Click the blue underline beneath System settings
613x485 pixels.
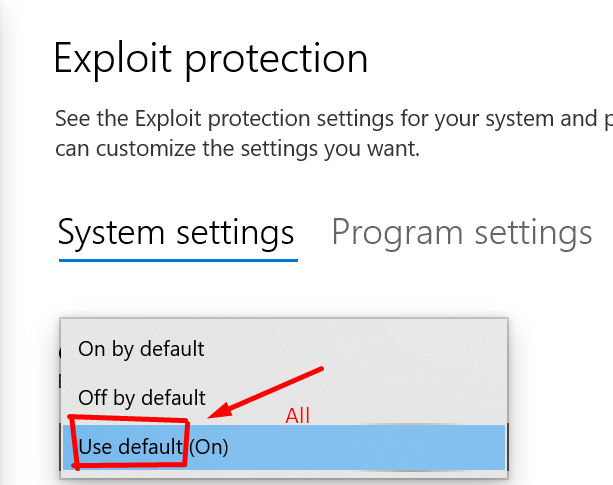178,260
